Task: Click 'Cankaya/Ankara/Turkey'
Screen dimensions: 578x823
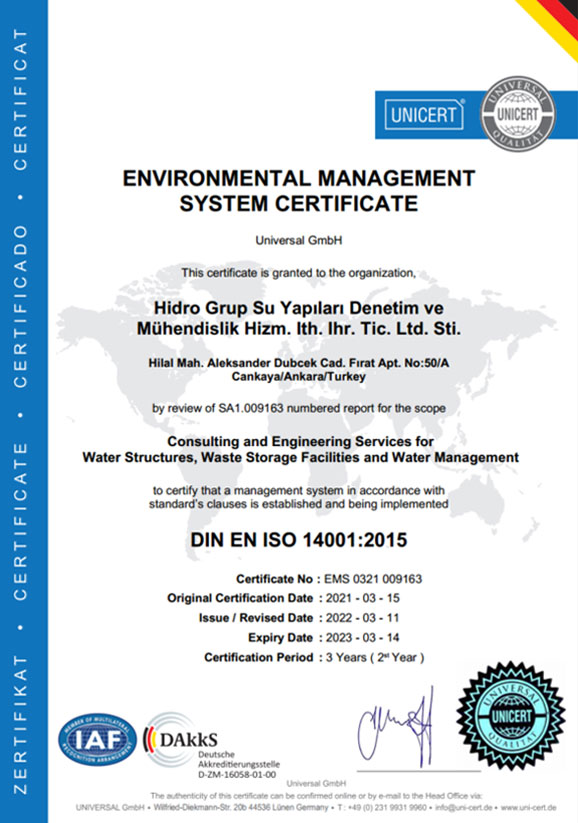Action: (299, 376)
